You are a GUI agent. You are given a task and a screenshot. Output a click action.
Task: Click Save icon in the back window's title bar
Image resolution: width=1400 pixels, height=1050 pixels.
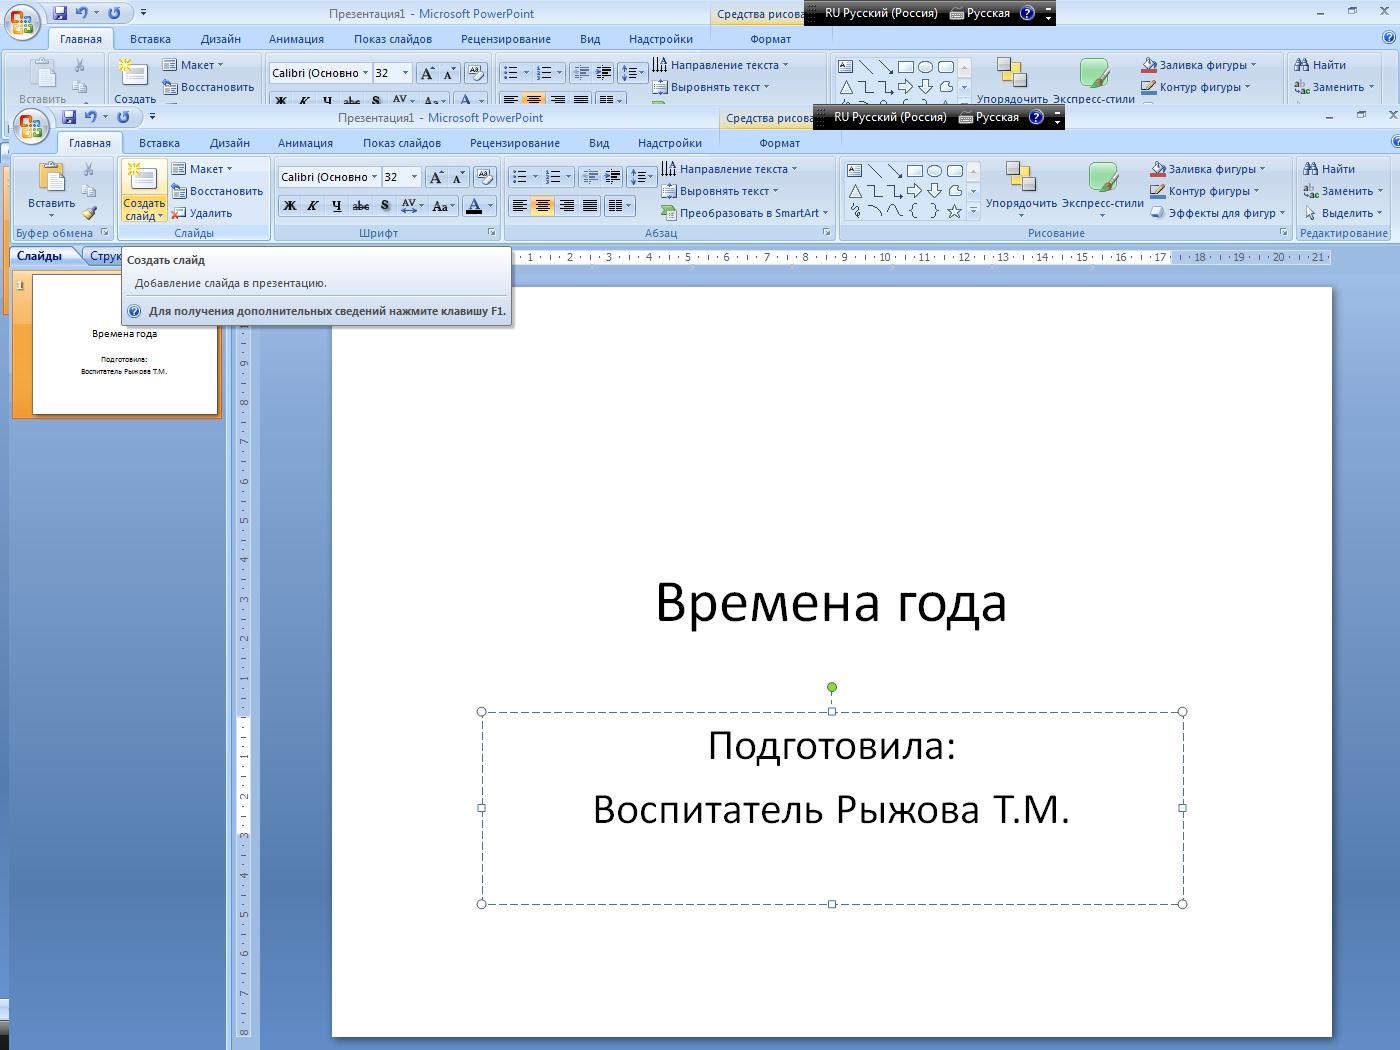click(x=60, y=13)
